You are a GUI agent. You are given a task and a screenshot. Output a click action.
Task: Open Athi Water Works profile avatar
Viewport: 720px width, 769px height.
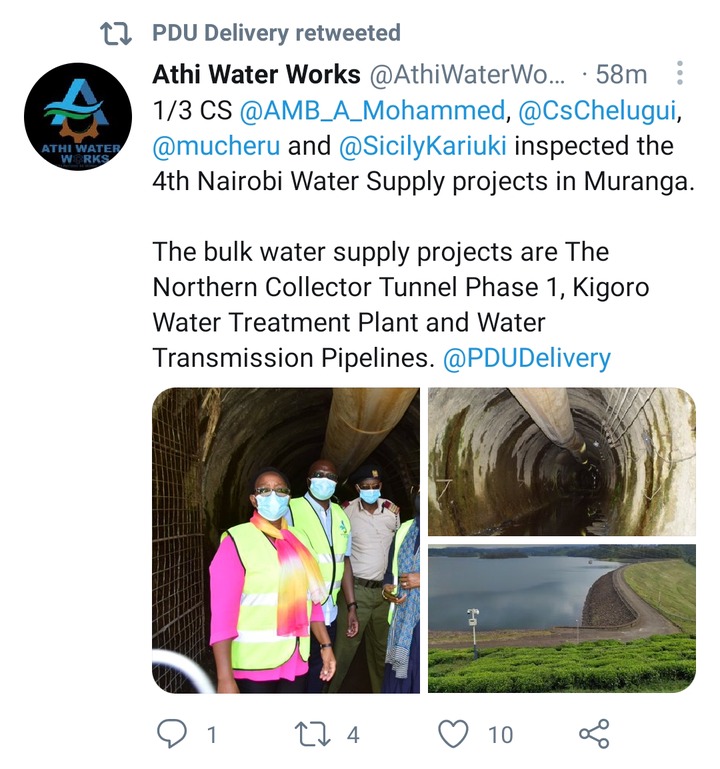point(78,117)
